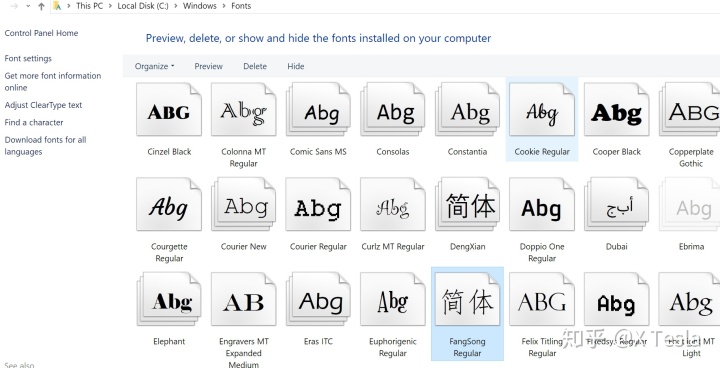The width and height of the screenshot is (720, 368).
Task: Open Adjust ClearType text link
Action: click(43, 105)
